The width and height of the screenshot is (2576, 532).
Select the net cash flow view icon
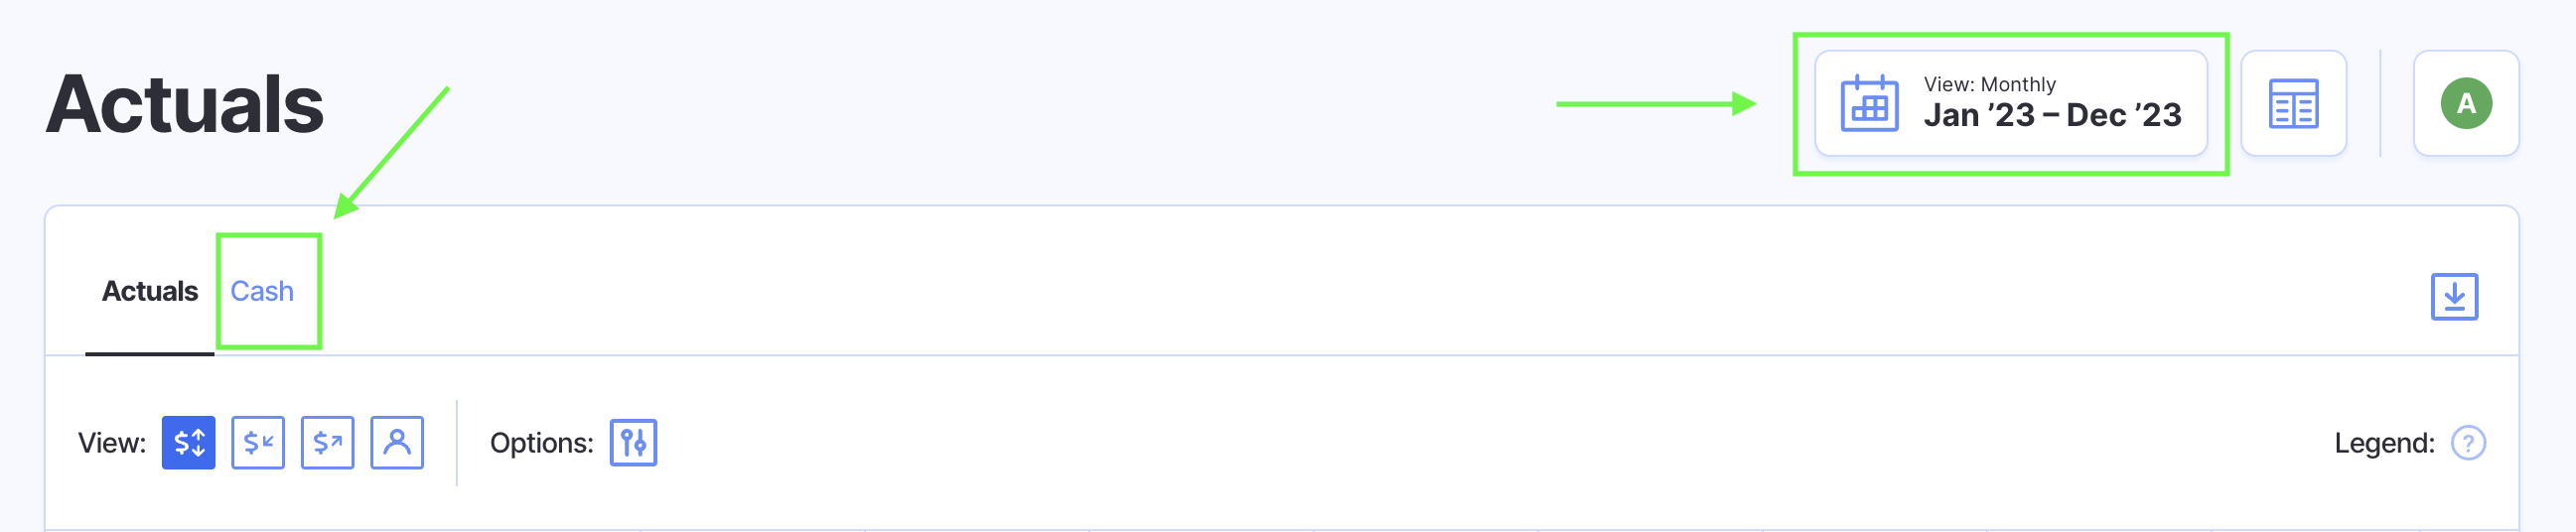point(189,443)
